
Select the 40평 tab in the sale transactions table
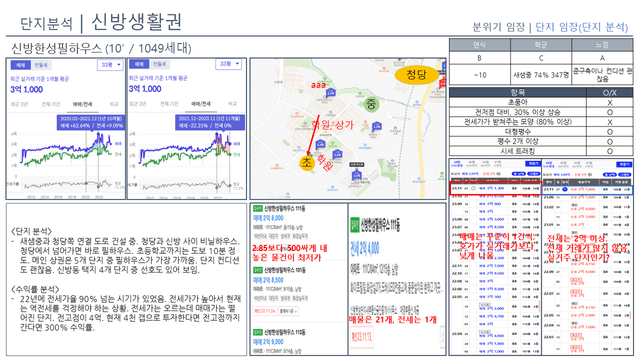(472, 164)
